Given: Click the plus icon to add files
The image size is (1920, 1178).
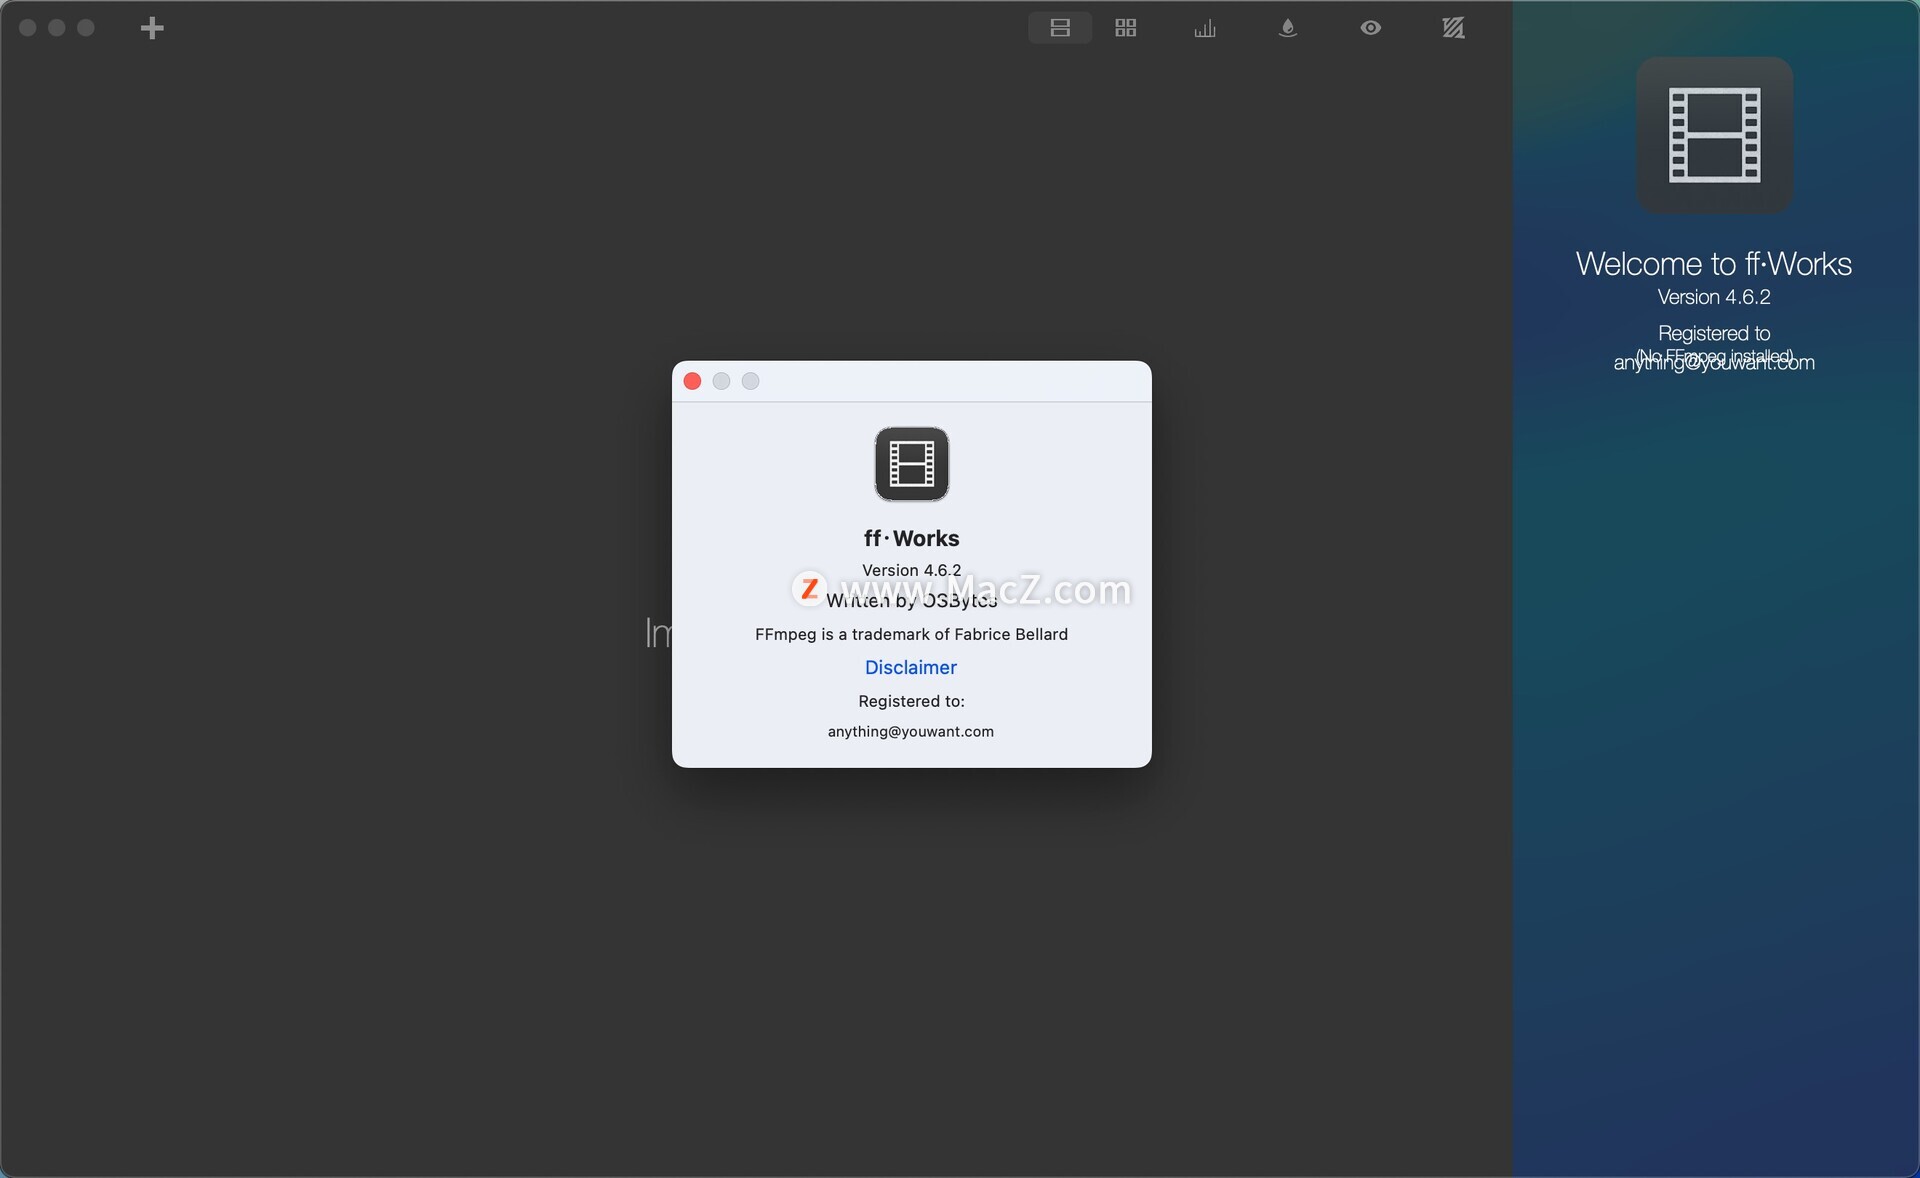Looking at the screenshot, I should tap(152, 28).
